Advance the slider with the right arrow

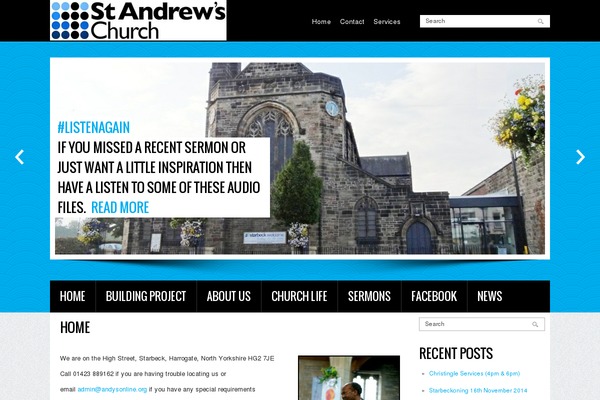tap(580, 157)
